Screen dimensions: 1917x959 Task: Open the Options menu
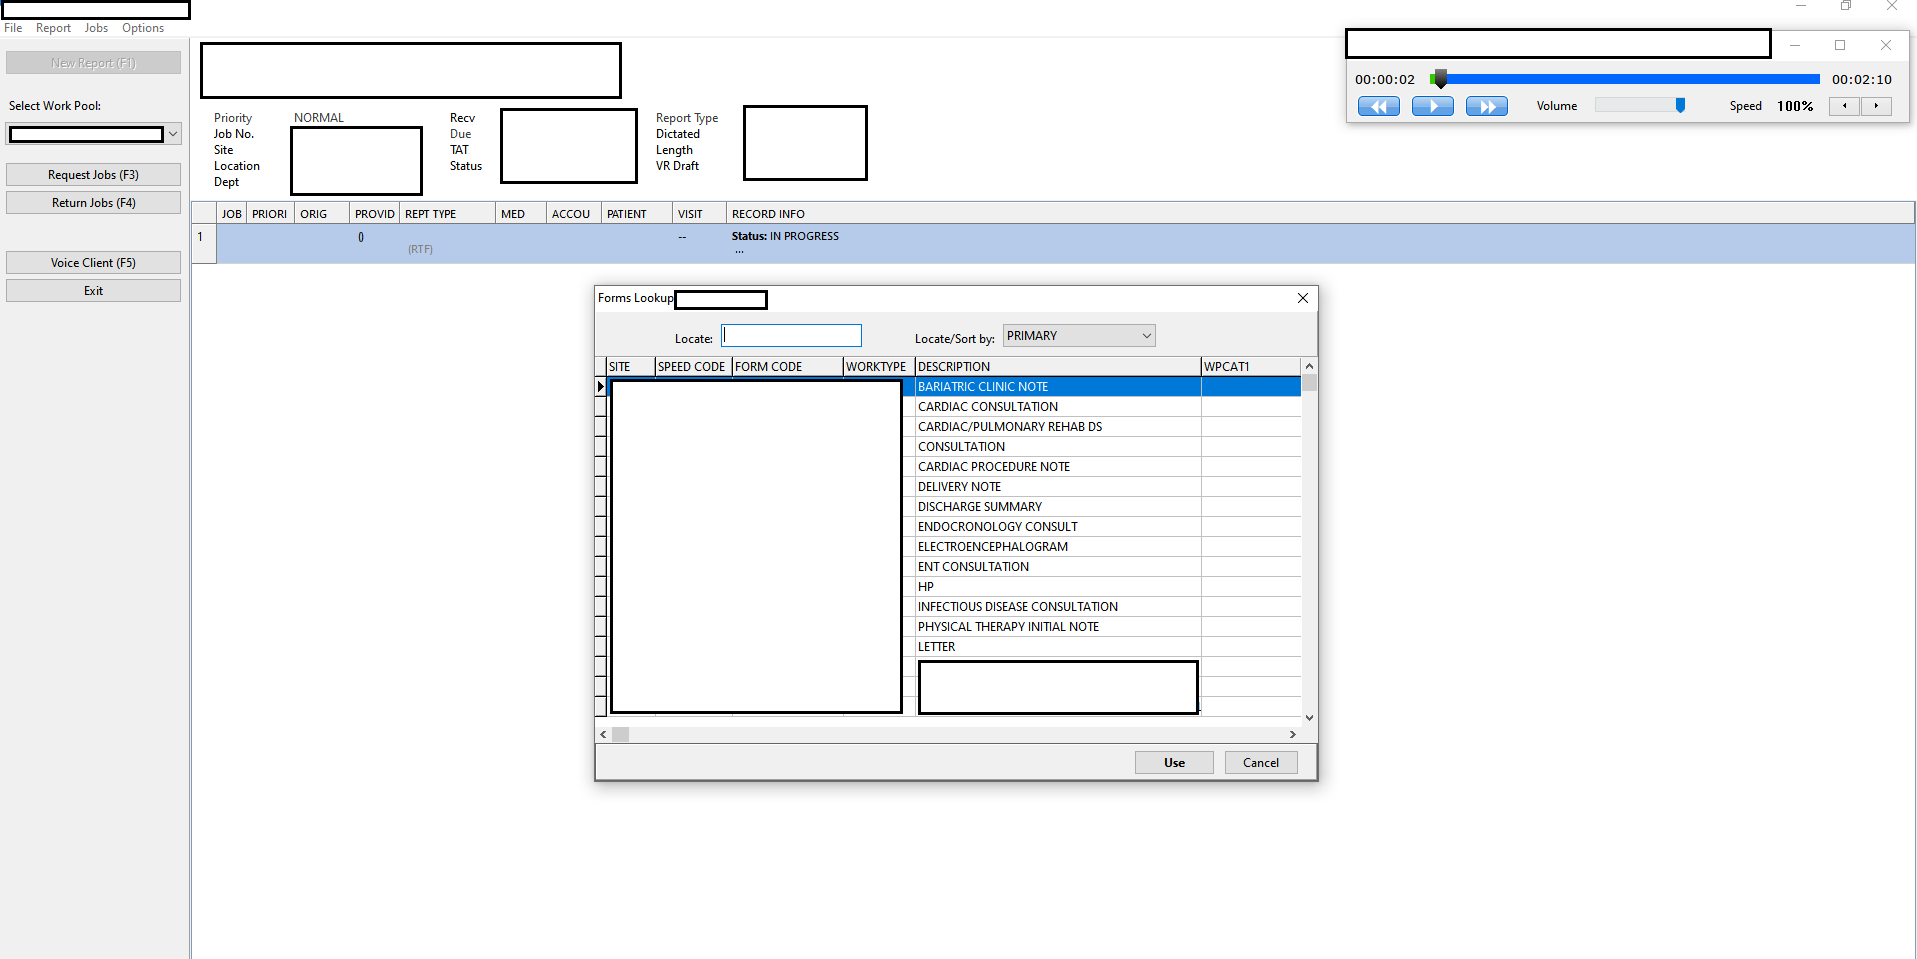(143, 28)
